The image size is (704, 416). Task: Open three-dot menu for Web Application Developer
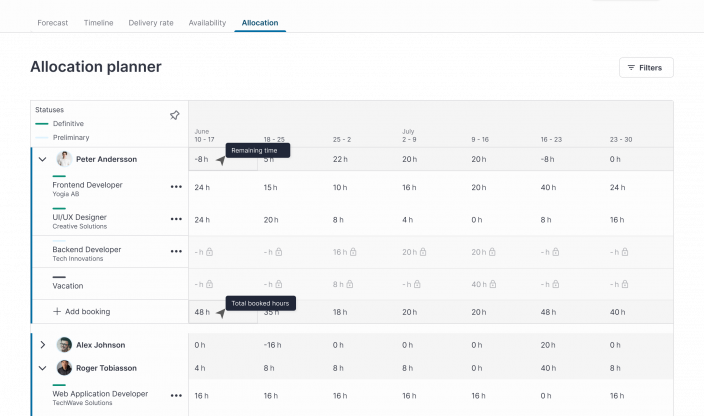[x=176, y=396]
